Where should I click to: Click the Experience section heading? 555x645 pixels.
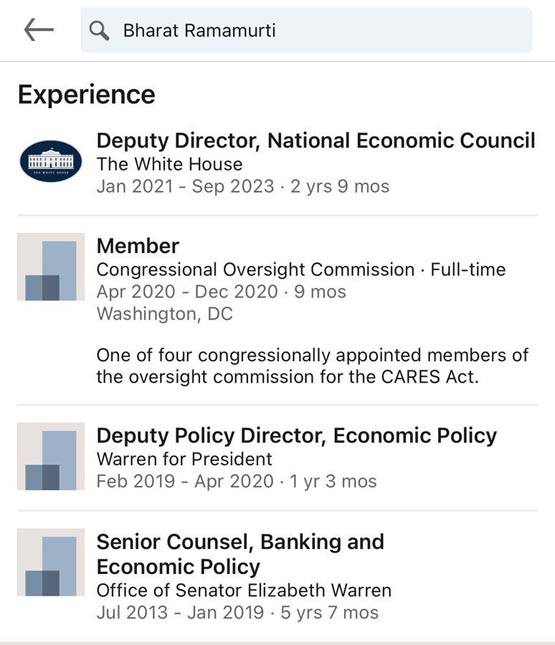tap(86, 95)
